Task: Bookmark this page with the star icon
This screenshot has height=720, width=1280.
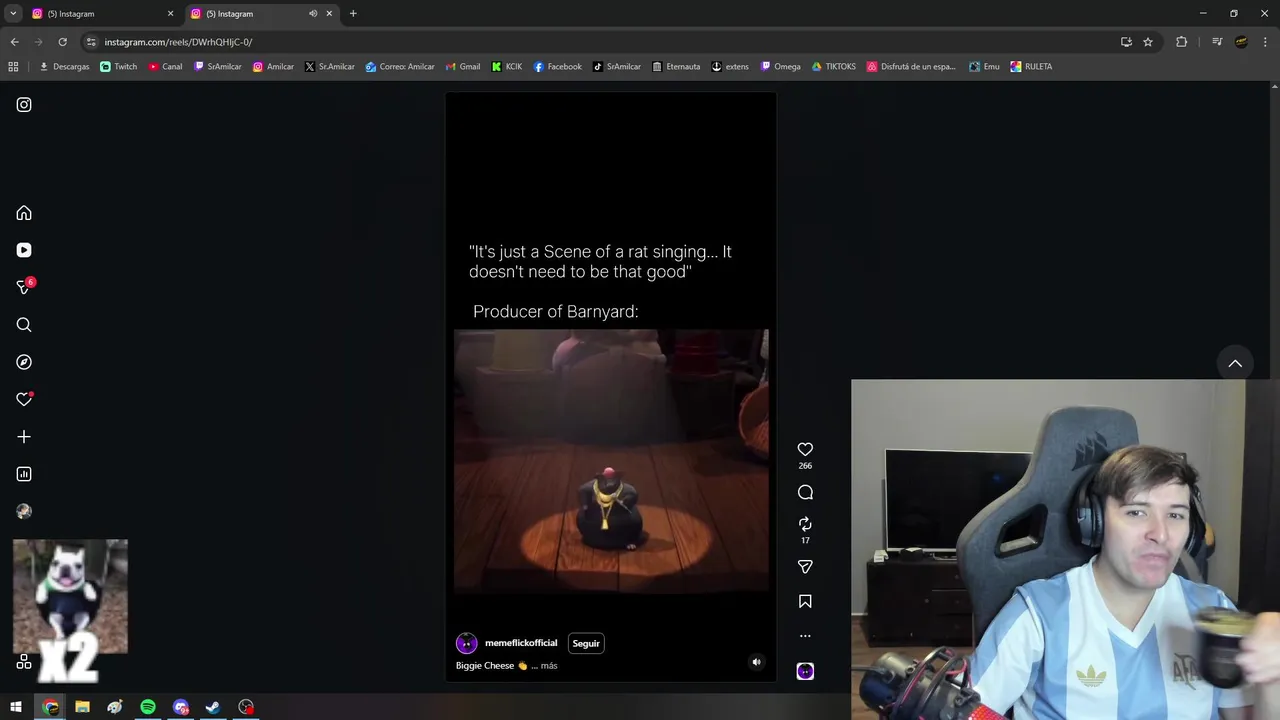Action: pyautogui.click(x=1148, y=42)
